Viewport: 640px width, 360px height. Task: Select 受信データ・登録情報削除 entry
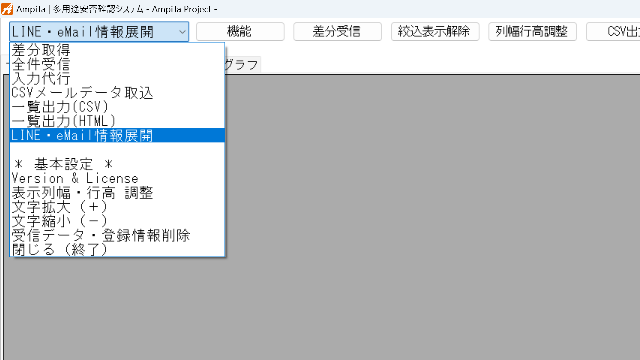(x=117, y=236)
